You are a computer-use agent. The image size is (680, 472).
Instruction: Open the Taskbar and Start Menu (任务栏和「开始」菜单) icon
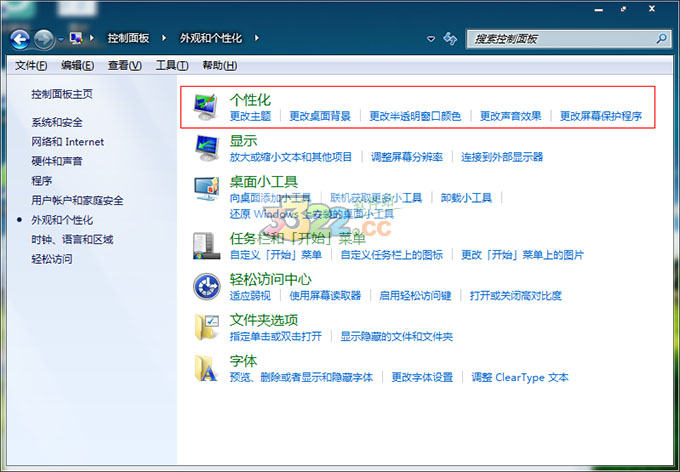tap(207, 245)
